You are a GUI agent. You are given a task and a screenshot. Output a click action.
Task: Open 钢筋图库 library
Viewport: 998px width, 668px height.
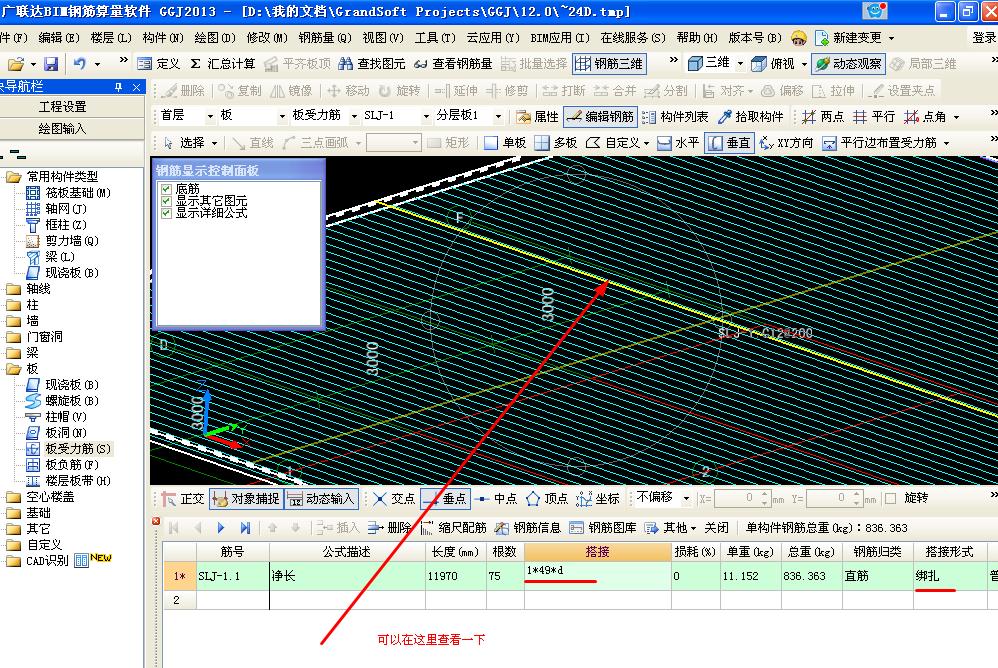(603, 527)
